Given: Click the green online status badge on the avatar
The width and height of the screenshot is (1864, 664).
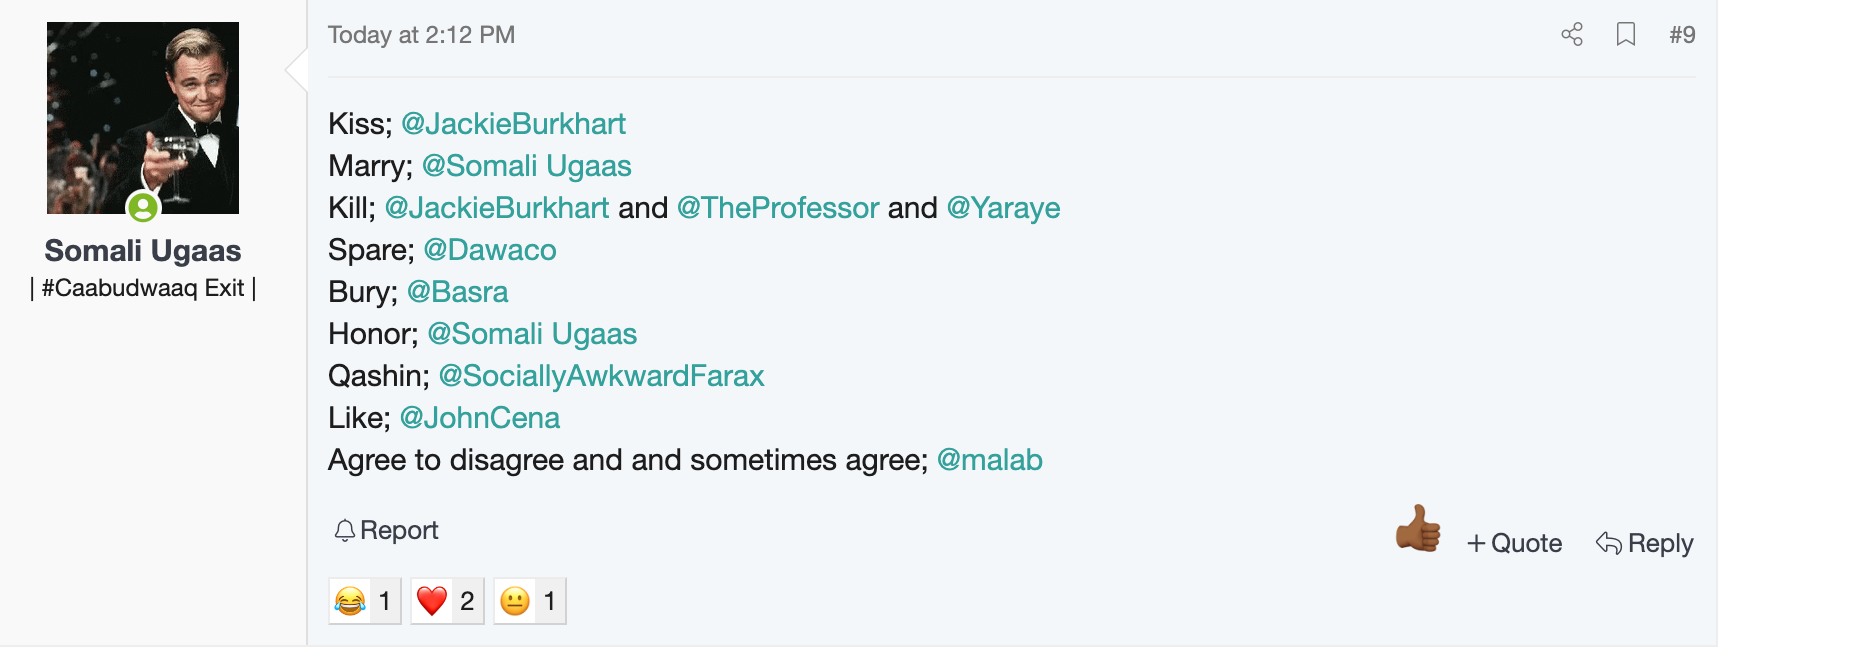Looking at the screenshot, I should pyautogui.click(x=143, y=207).
